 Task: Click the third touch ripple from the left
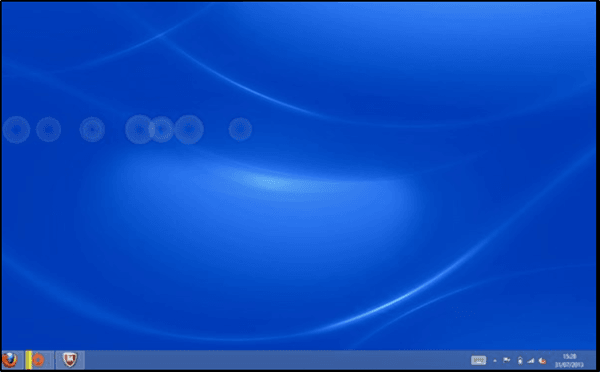tap(92, 129)
